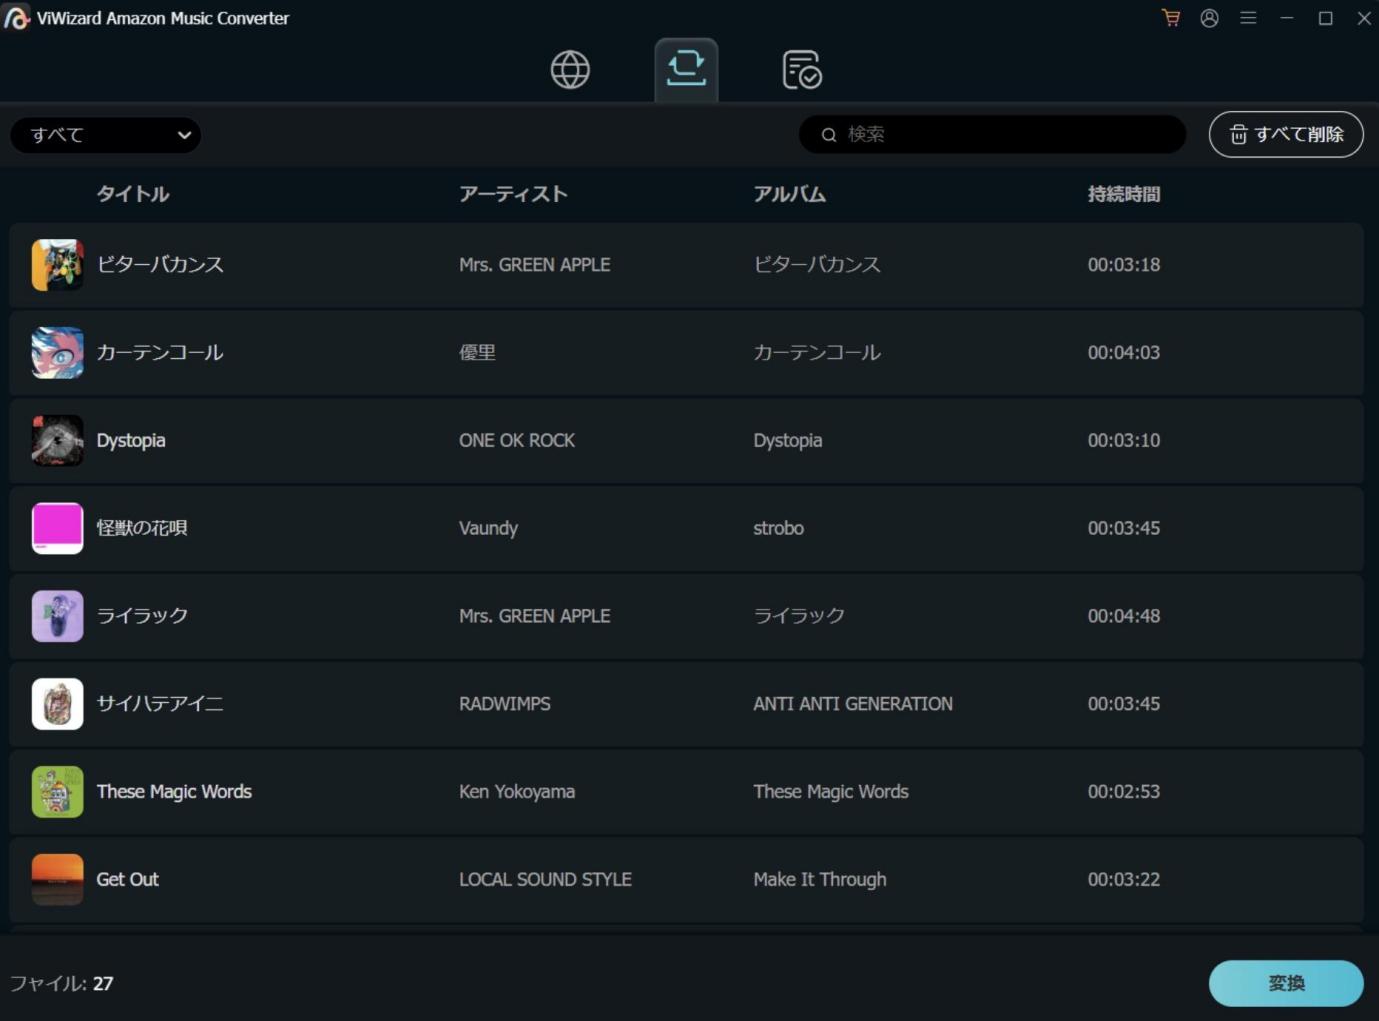Click duration 00:03:22
1379x1021 pixels.
coord(1124,879)
